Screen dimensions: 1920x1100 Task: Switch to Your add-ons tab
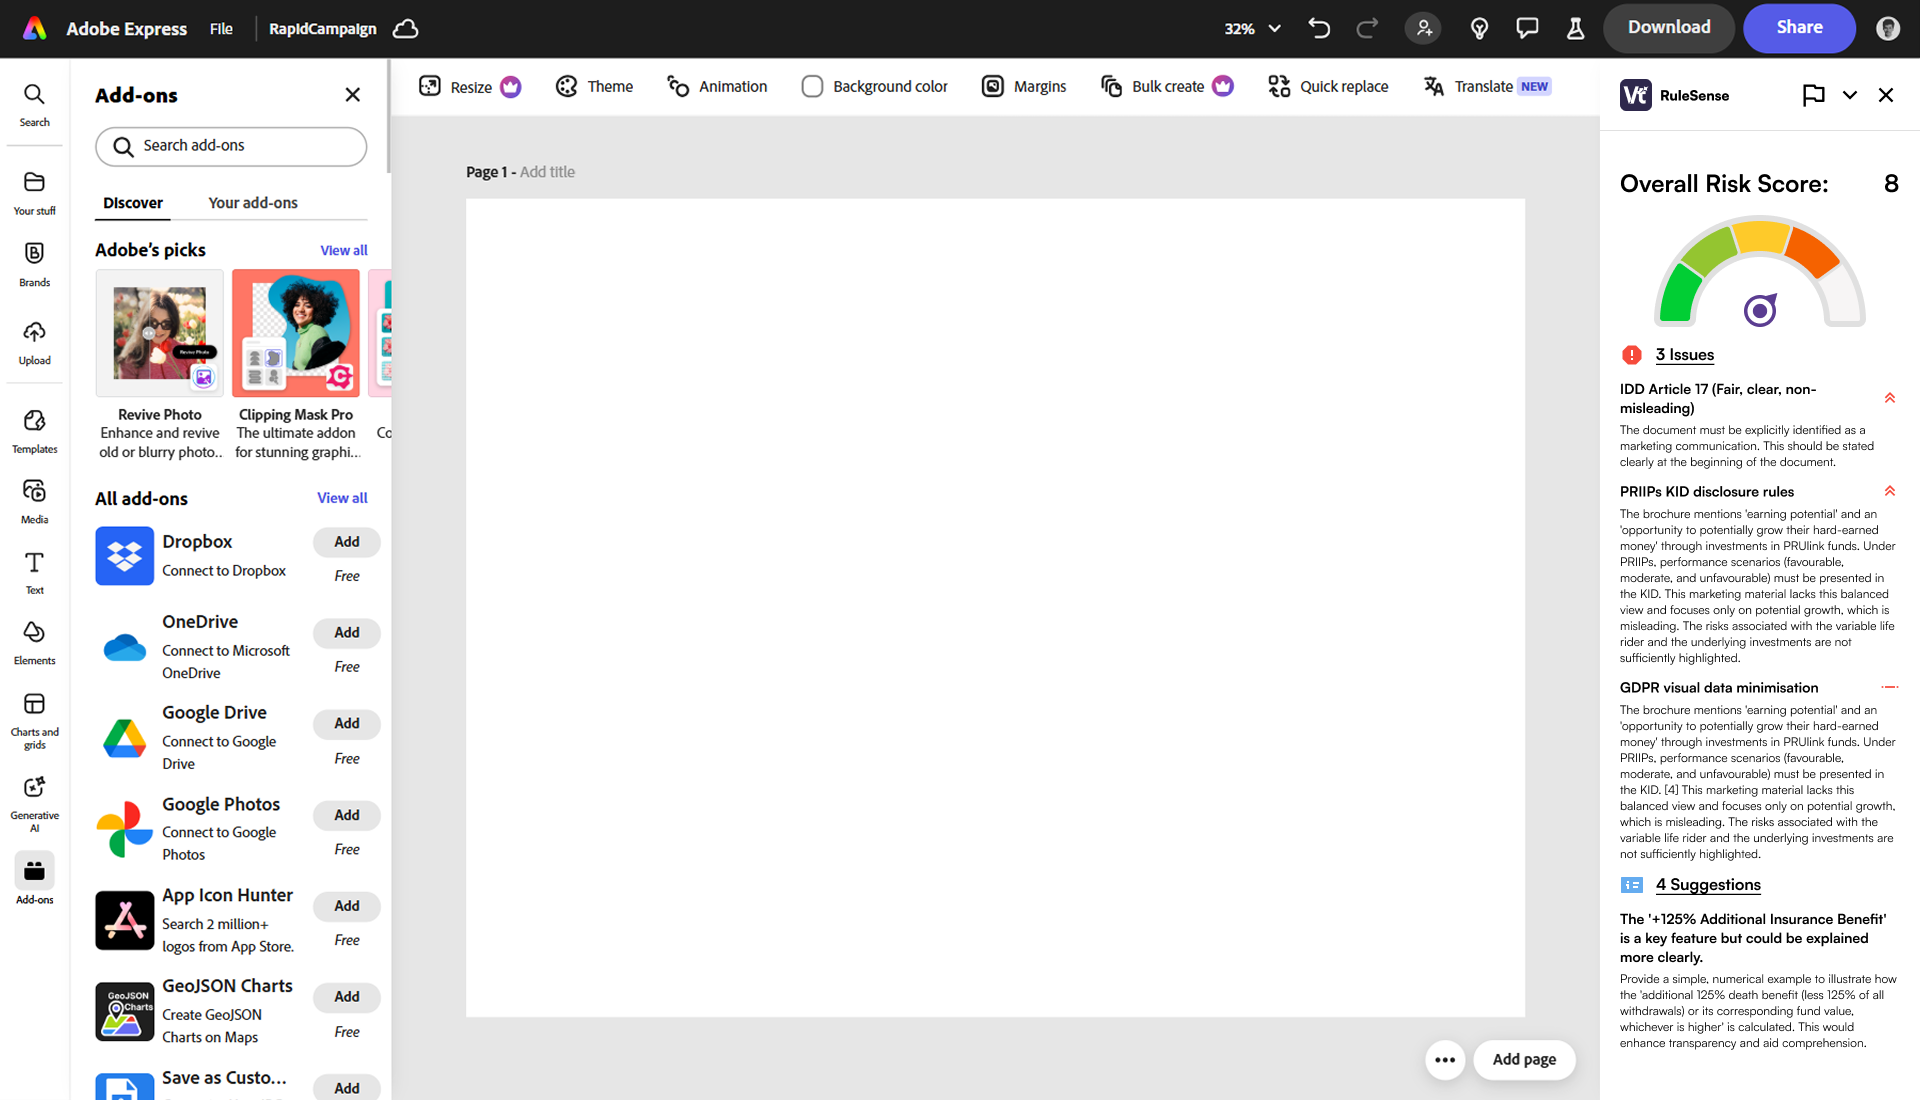tap(253, 203)
